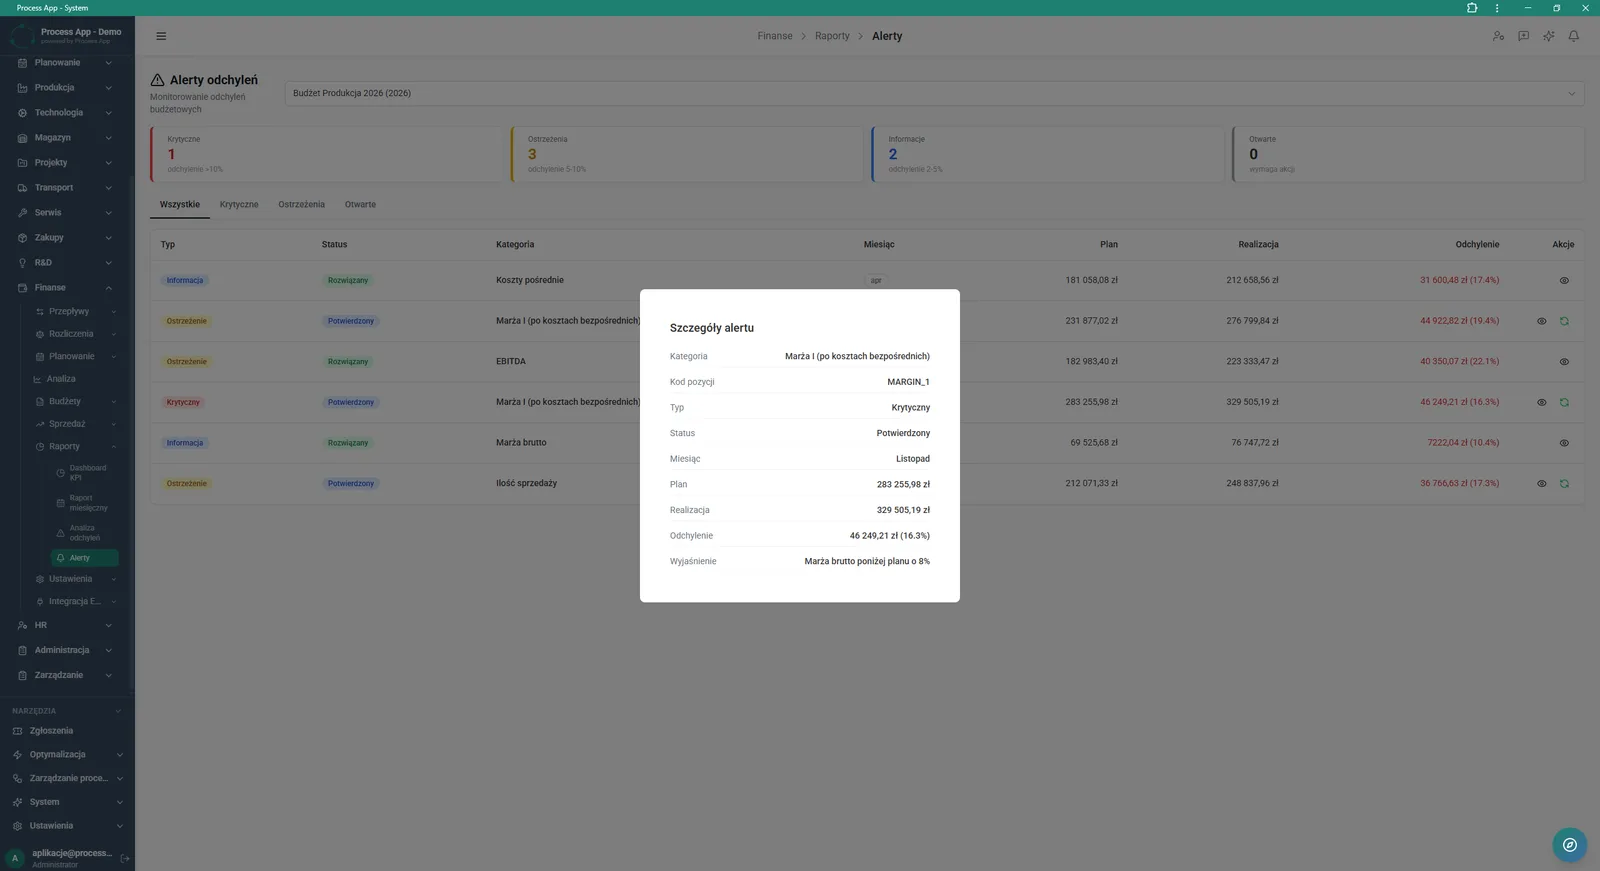Click the MARGIN_1 code in the dialog
Image resolution: width=1600 pixels, height=871 pixels.
(x=908, y=382)
